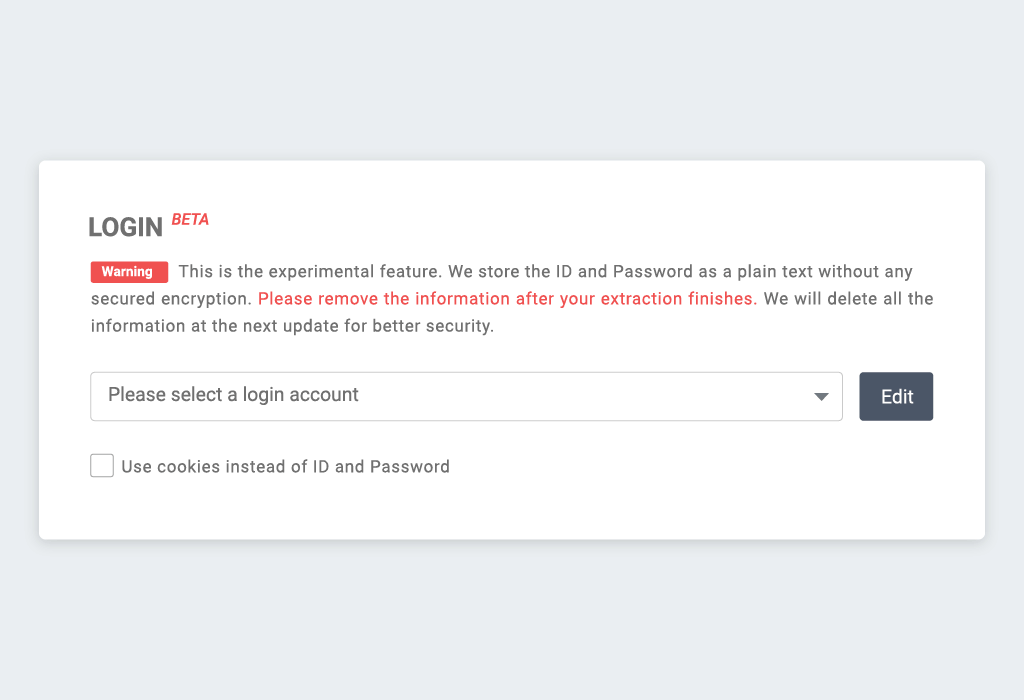
Task: Click the dropdown caret arrow icon
Action: [x=821, y=397]
